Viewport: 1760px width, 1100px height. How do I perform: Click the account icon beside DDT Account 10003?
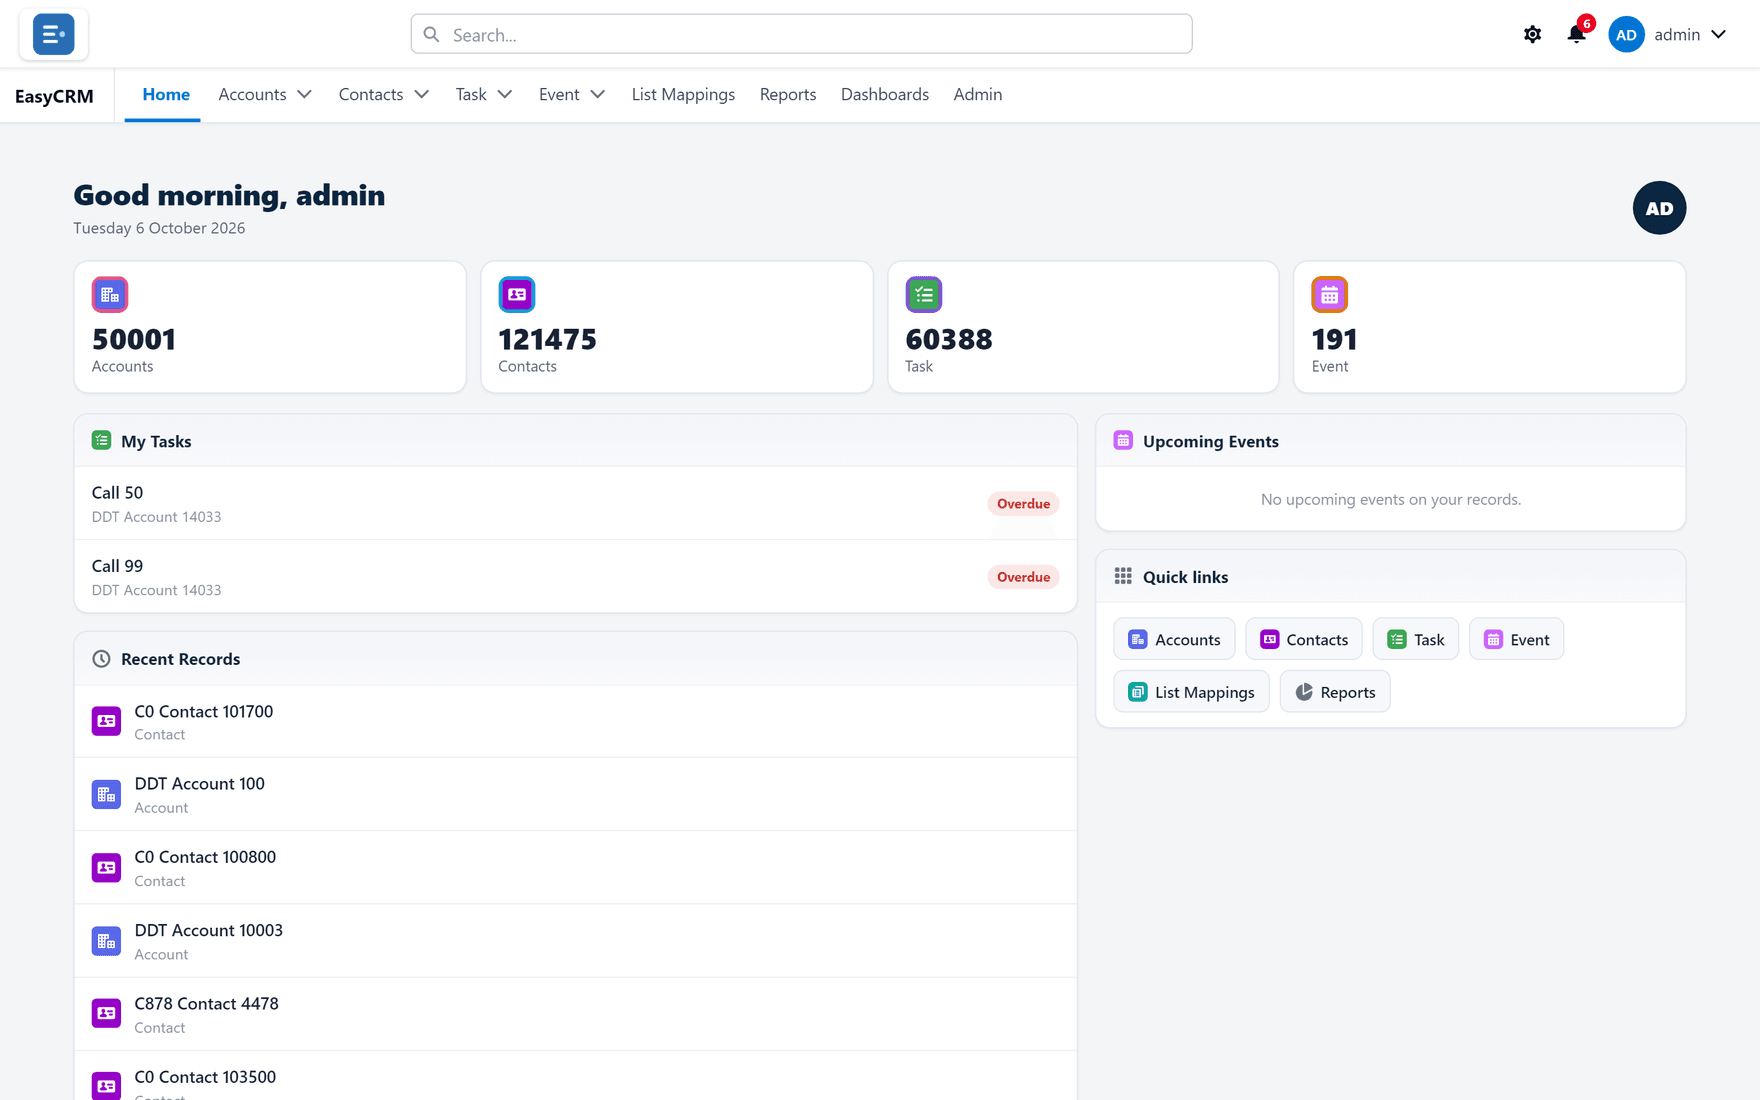106,941
